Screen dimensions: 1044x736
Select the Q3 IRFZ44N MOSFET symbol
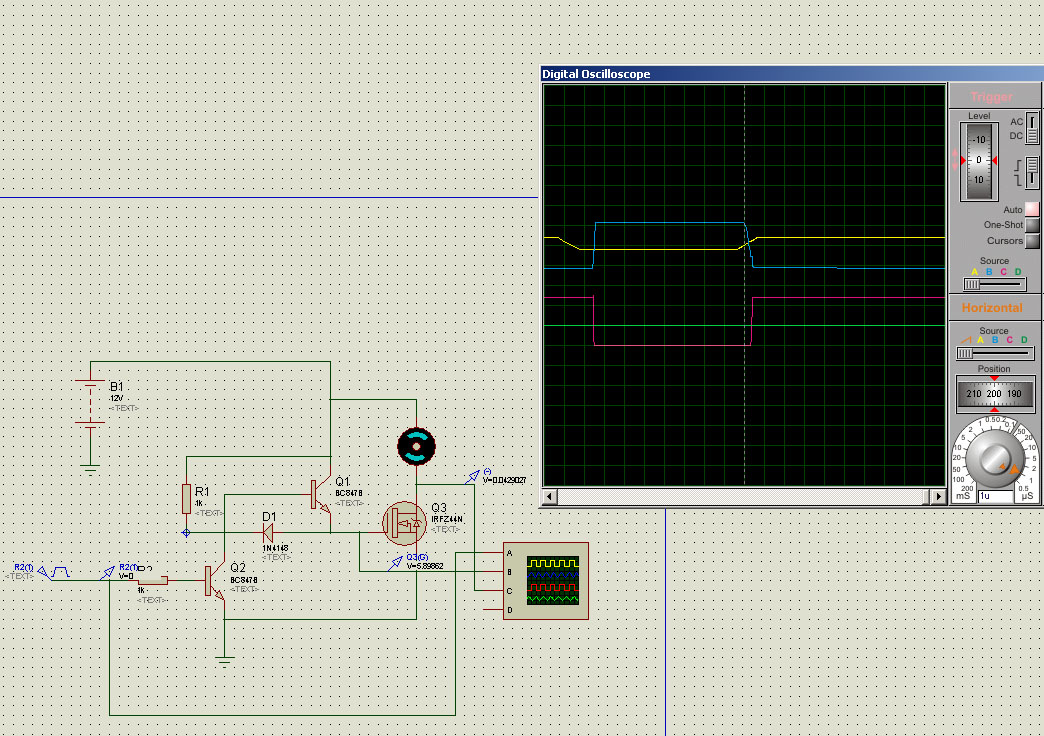point(405,521)
